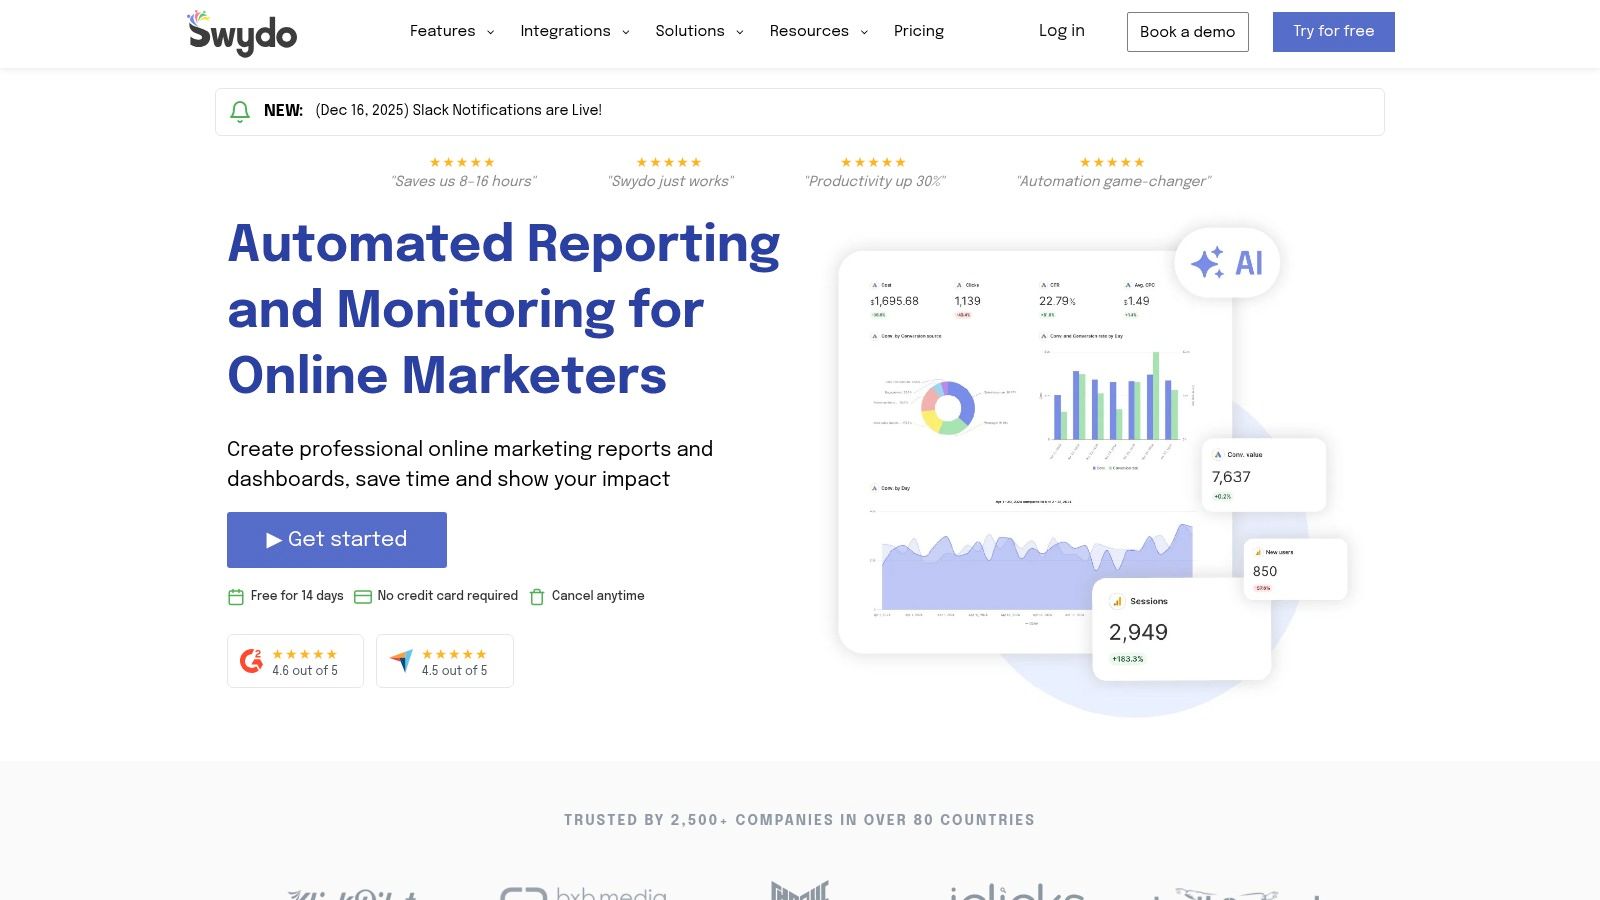
Task: Select Log in from the navigation
Action: (x=1061, y=31)
